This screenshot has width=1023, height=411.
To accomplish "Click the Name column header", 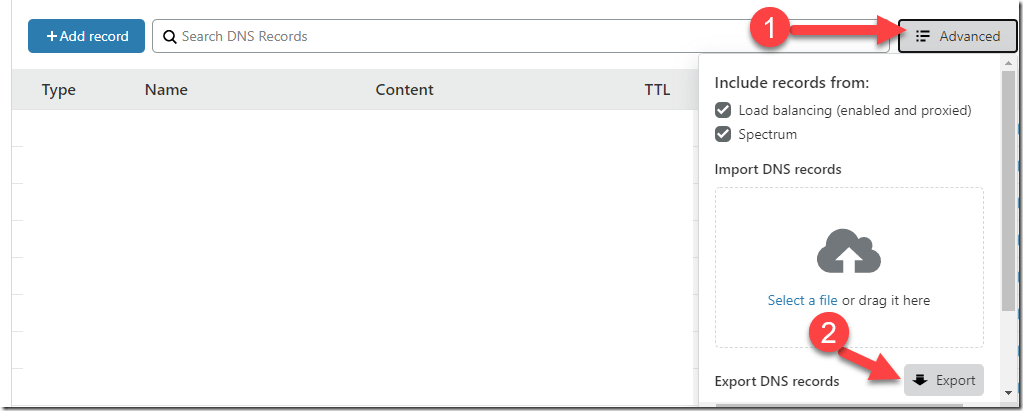I will click(x=166, y=90).
